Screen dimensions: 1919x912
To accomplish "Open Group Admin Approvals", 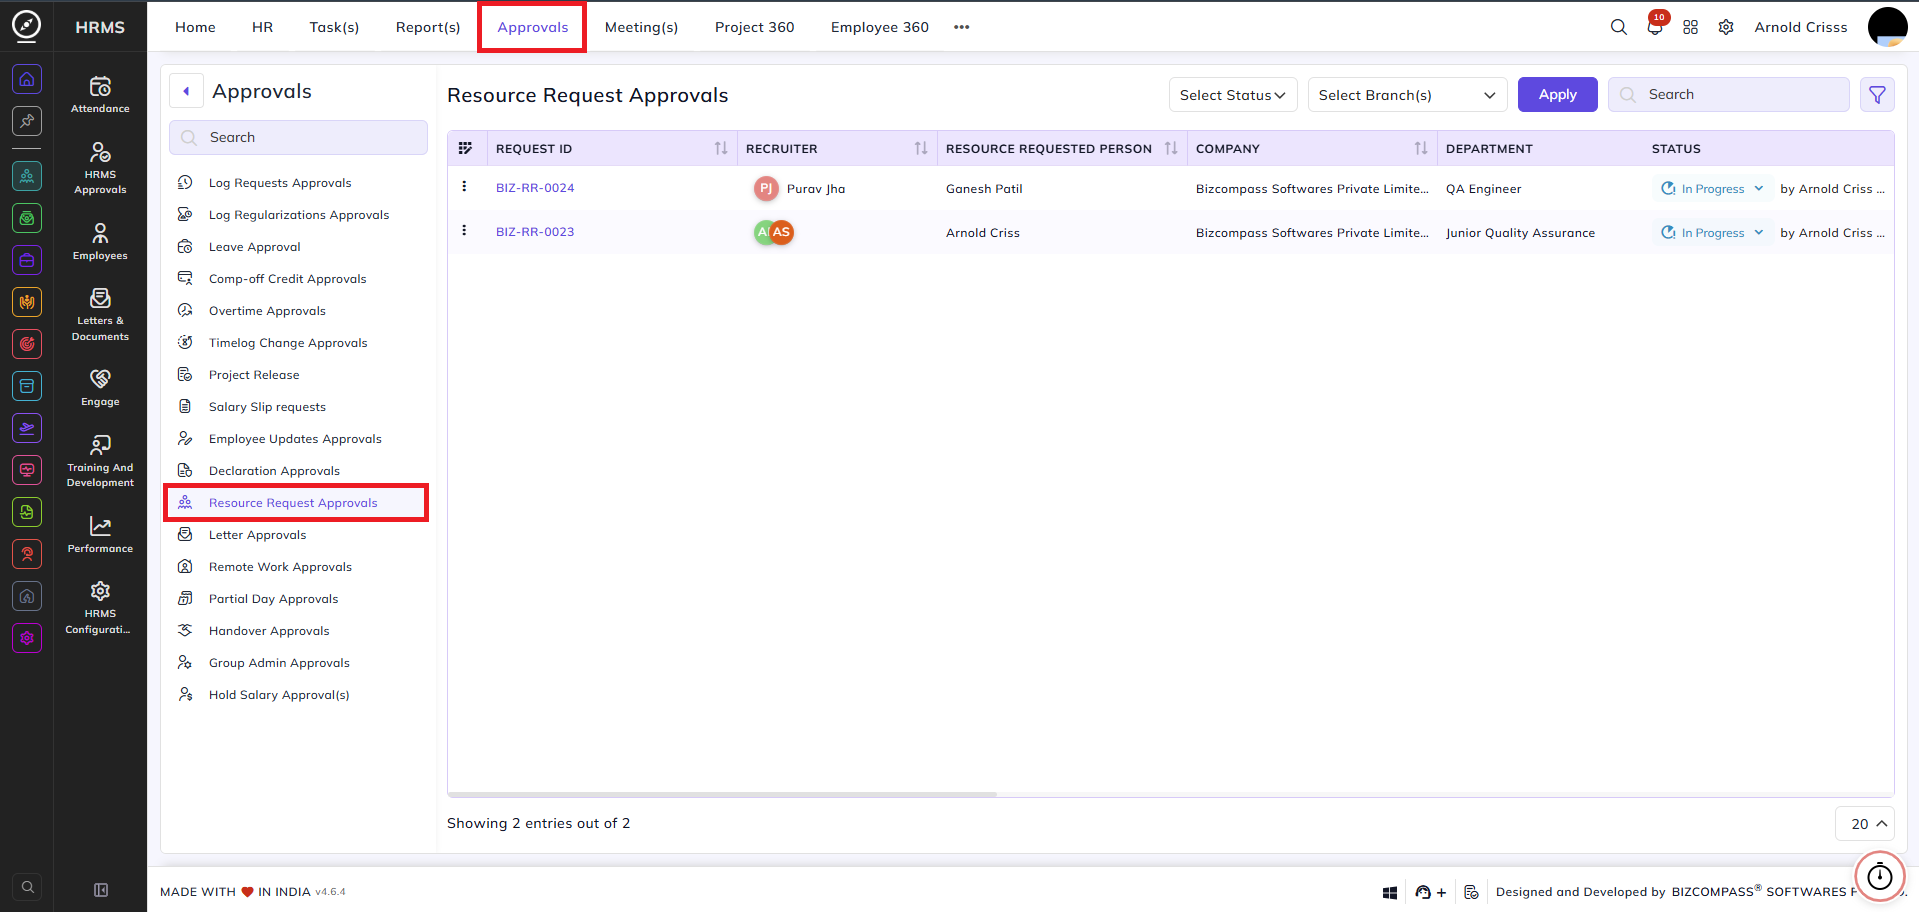I will (279, 663).
